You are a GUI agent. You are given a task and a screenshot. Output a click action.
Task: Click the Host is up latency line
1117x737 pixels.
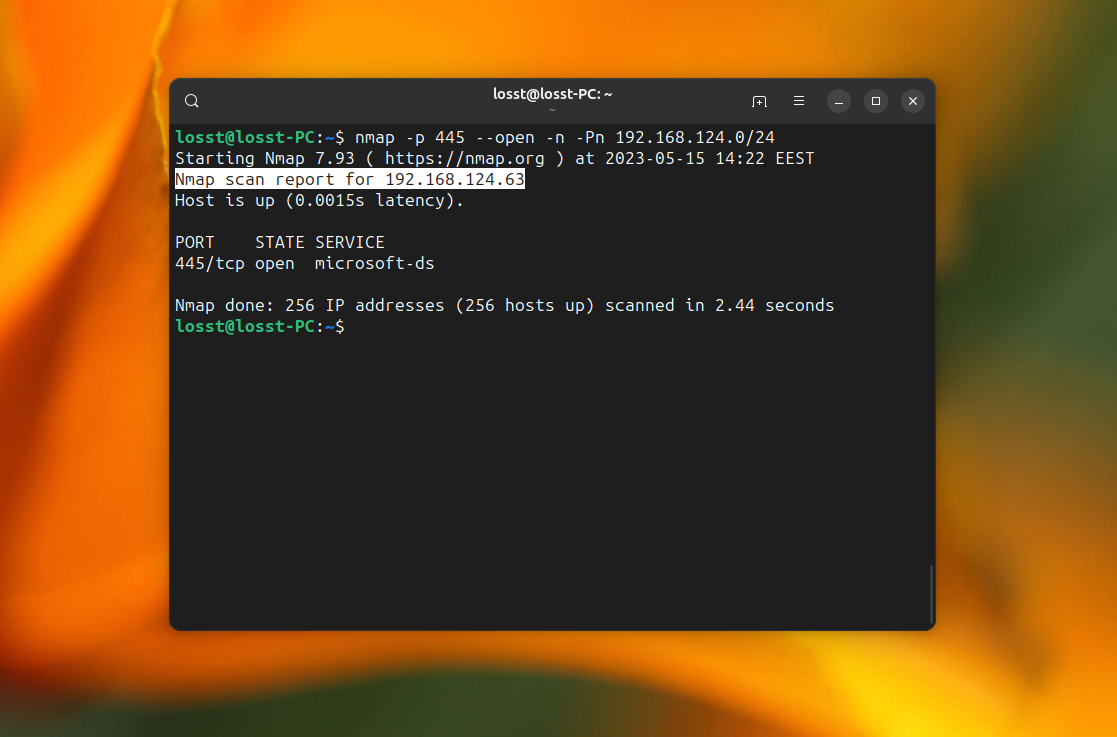click(318, 200)
